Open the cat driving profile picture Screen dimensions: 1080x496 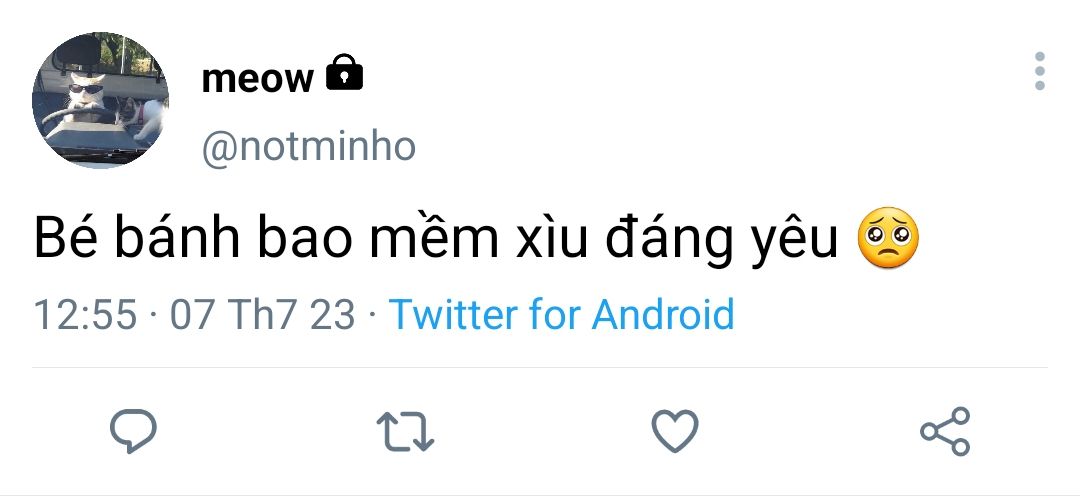pos(100,99)
